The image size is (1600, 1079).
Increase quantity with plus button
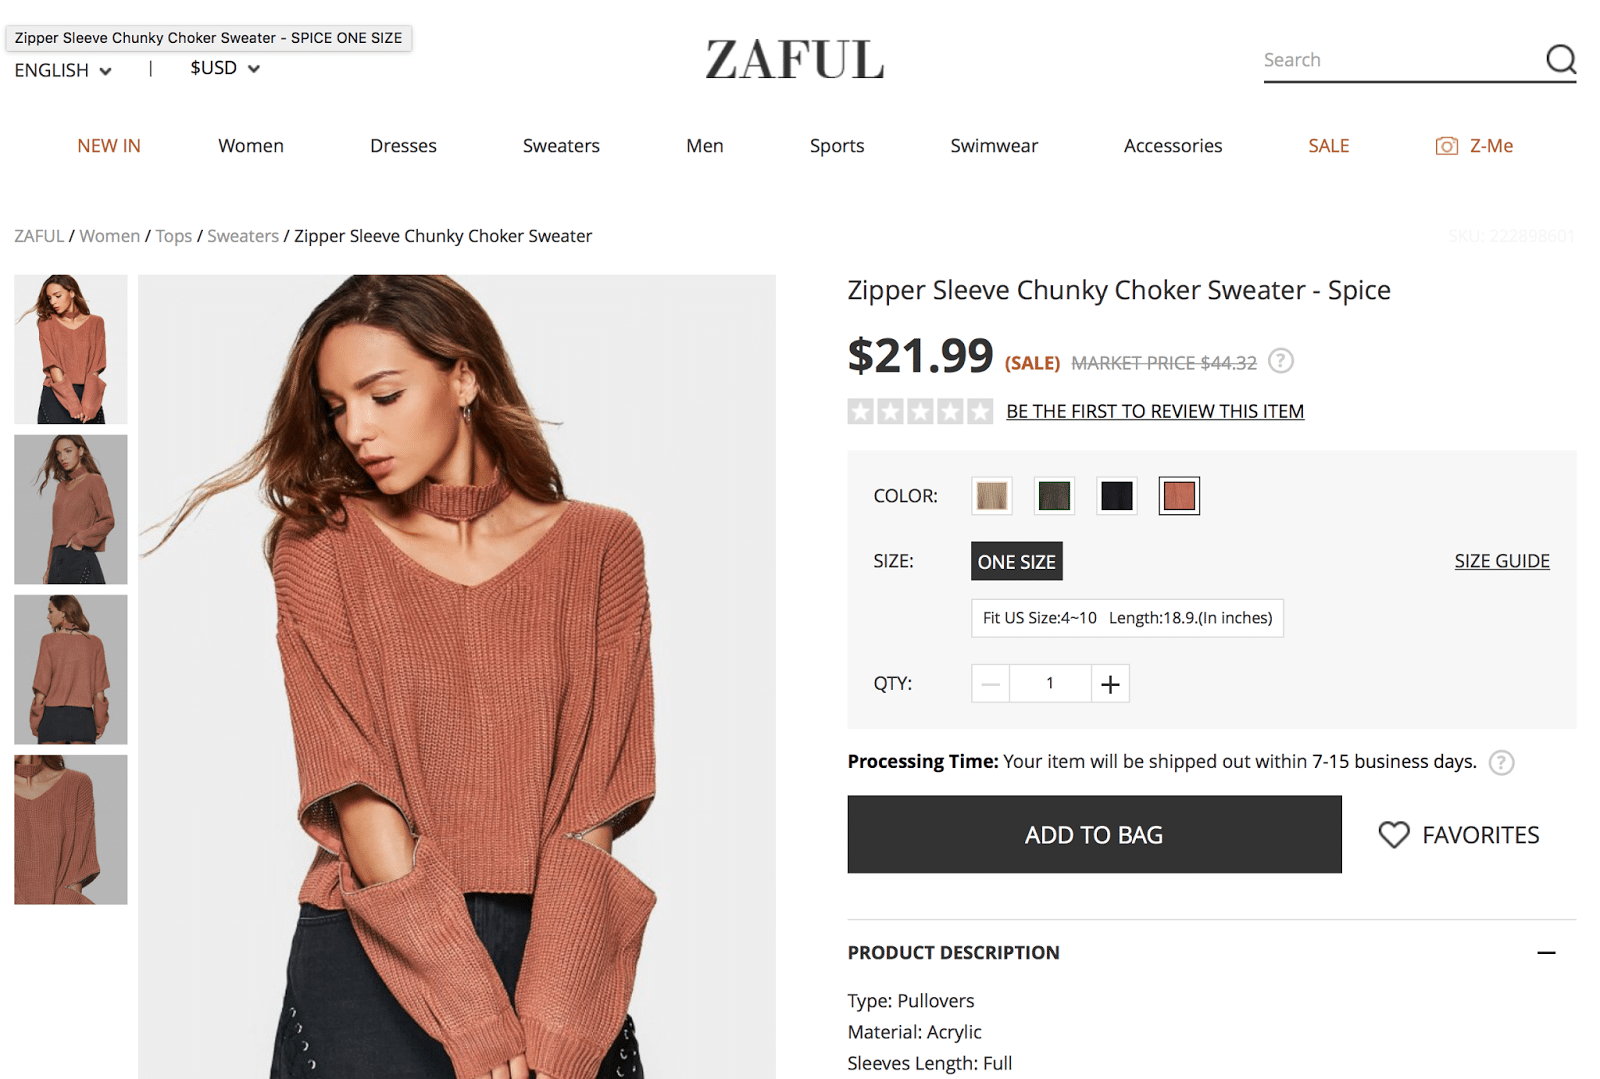(x=1110, y=684)
